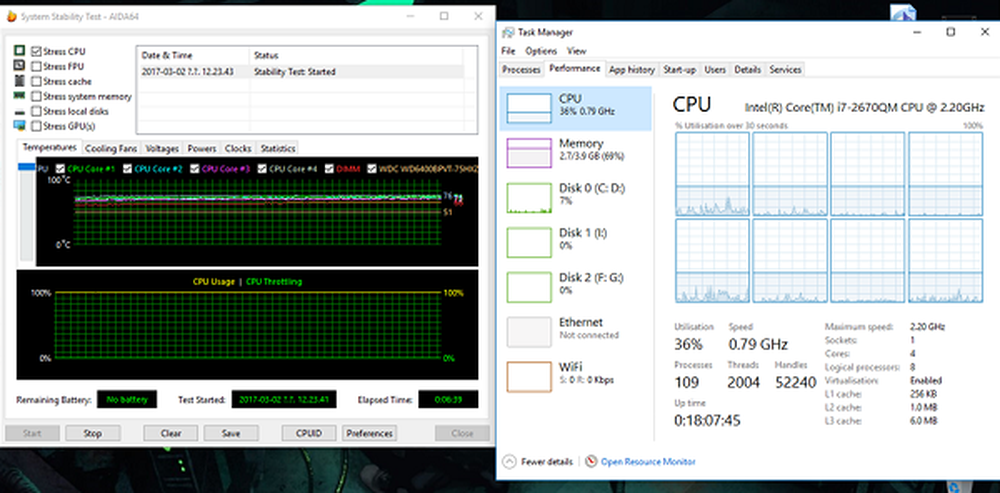Switch to the Voltages tab
The width and height of the screenshot is (1000, 493).
pyautogui.click(x=162, y=148)
